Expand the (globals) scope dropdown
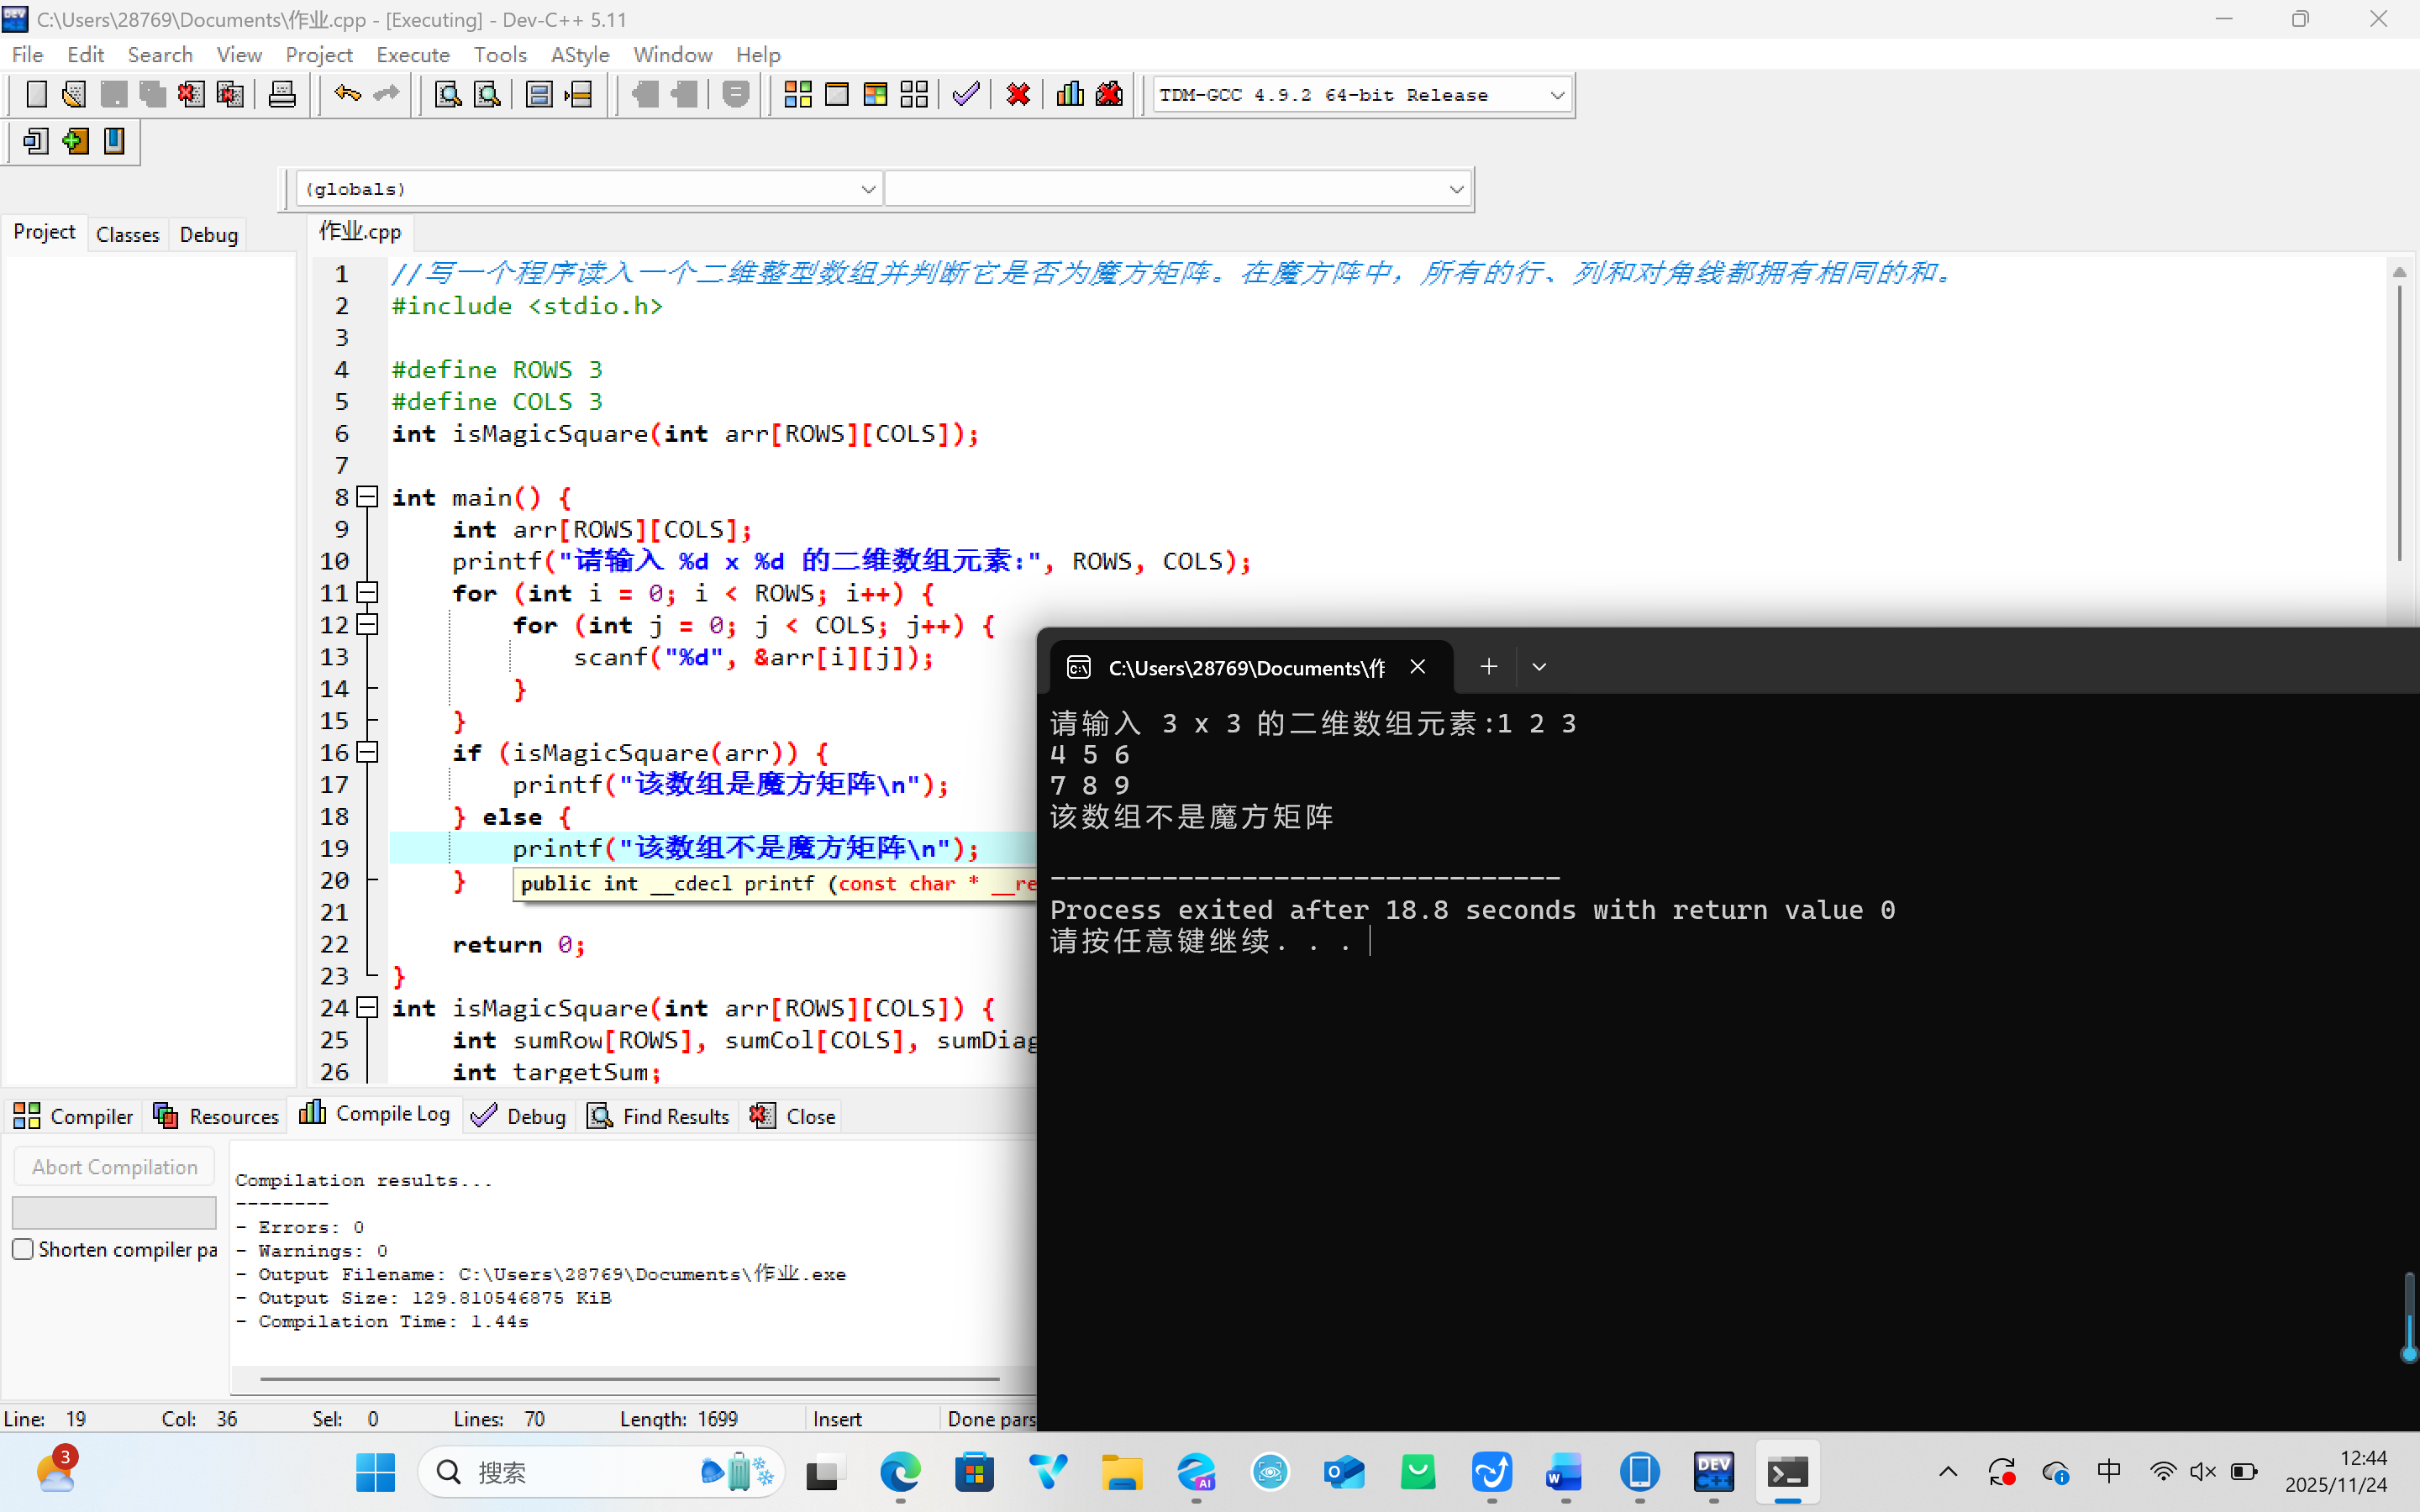The image size is (2420, 1512). (x=867, y=189)
